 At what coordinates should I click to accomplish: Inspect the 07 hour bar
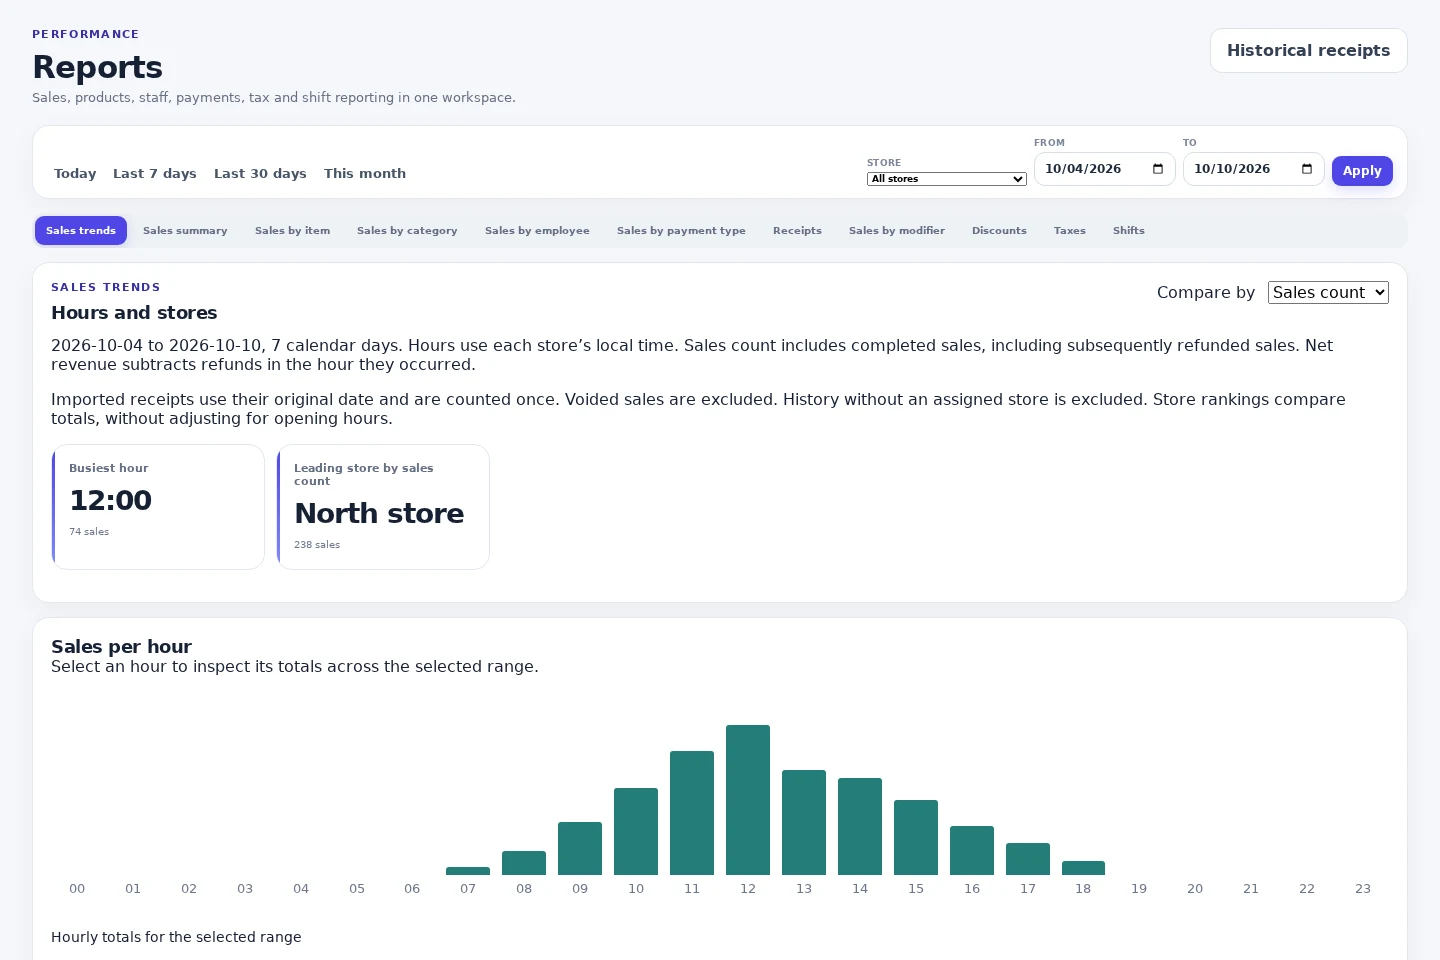coord(468,871)
